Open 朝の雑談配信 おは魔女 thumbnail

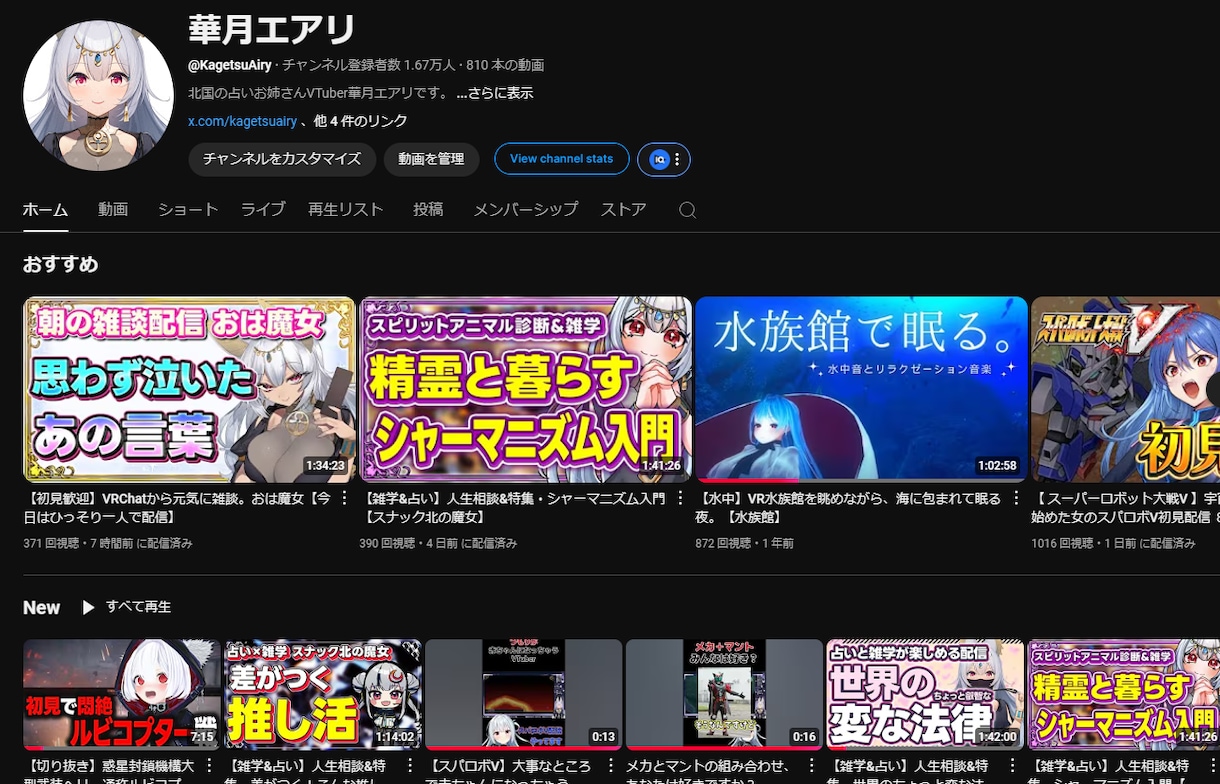189,390
